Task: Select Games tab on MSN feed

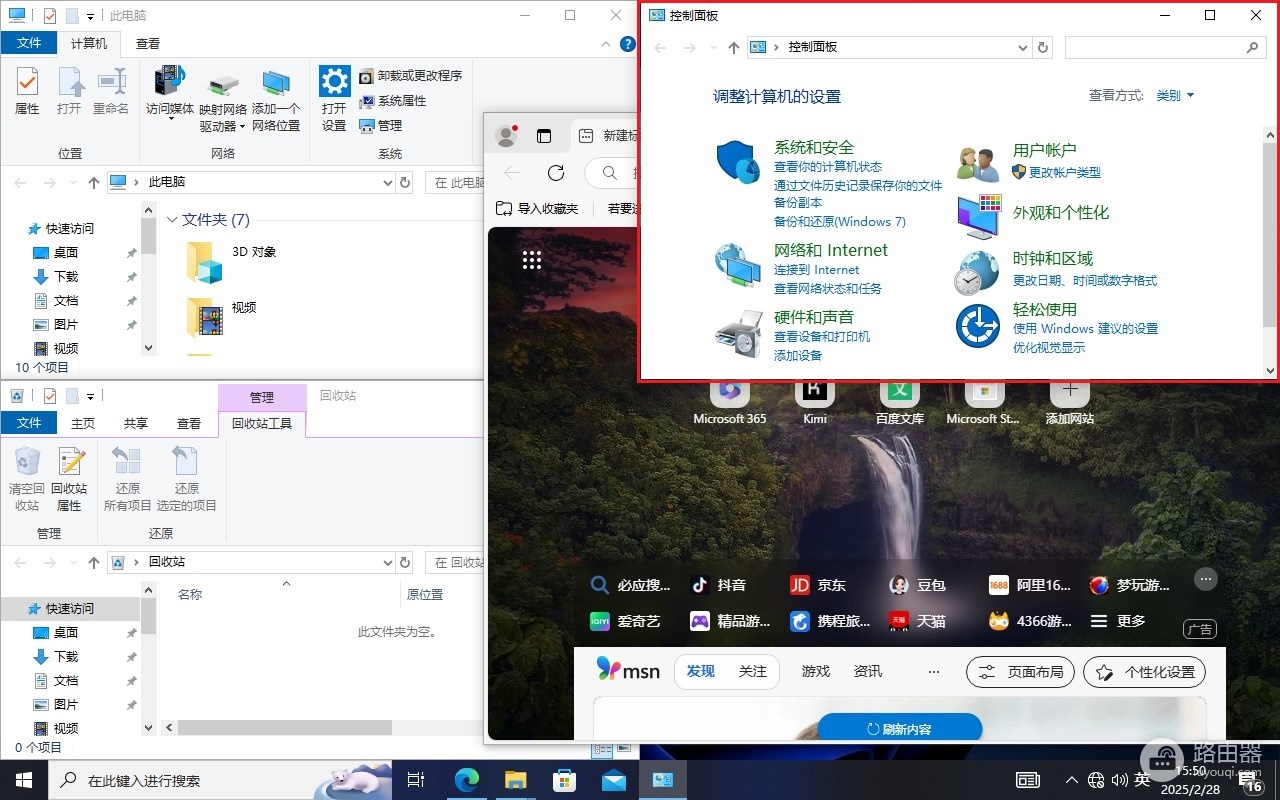Action: click(x=816, y=671)
